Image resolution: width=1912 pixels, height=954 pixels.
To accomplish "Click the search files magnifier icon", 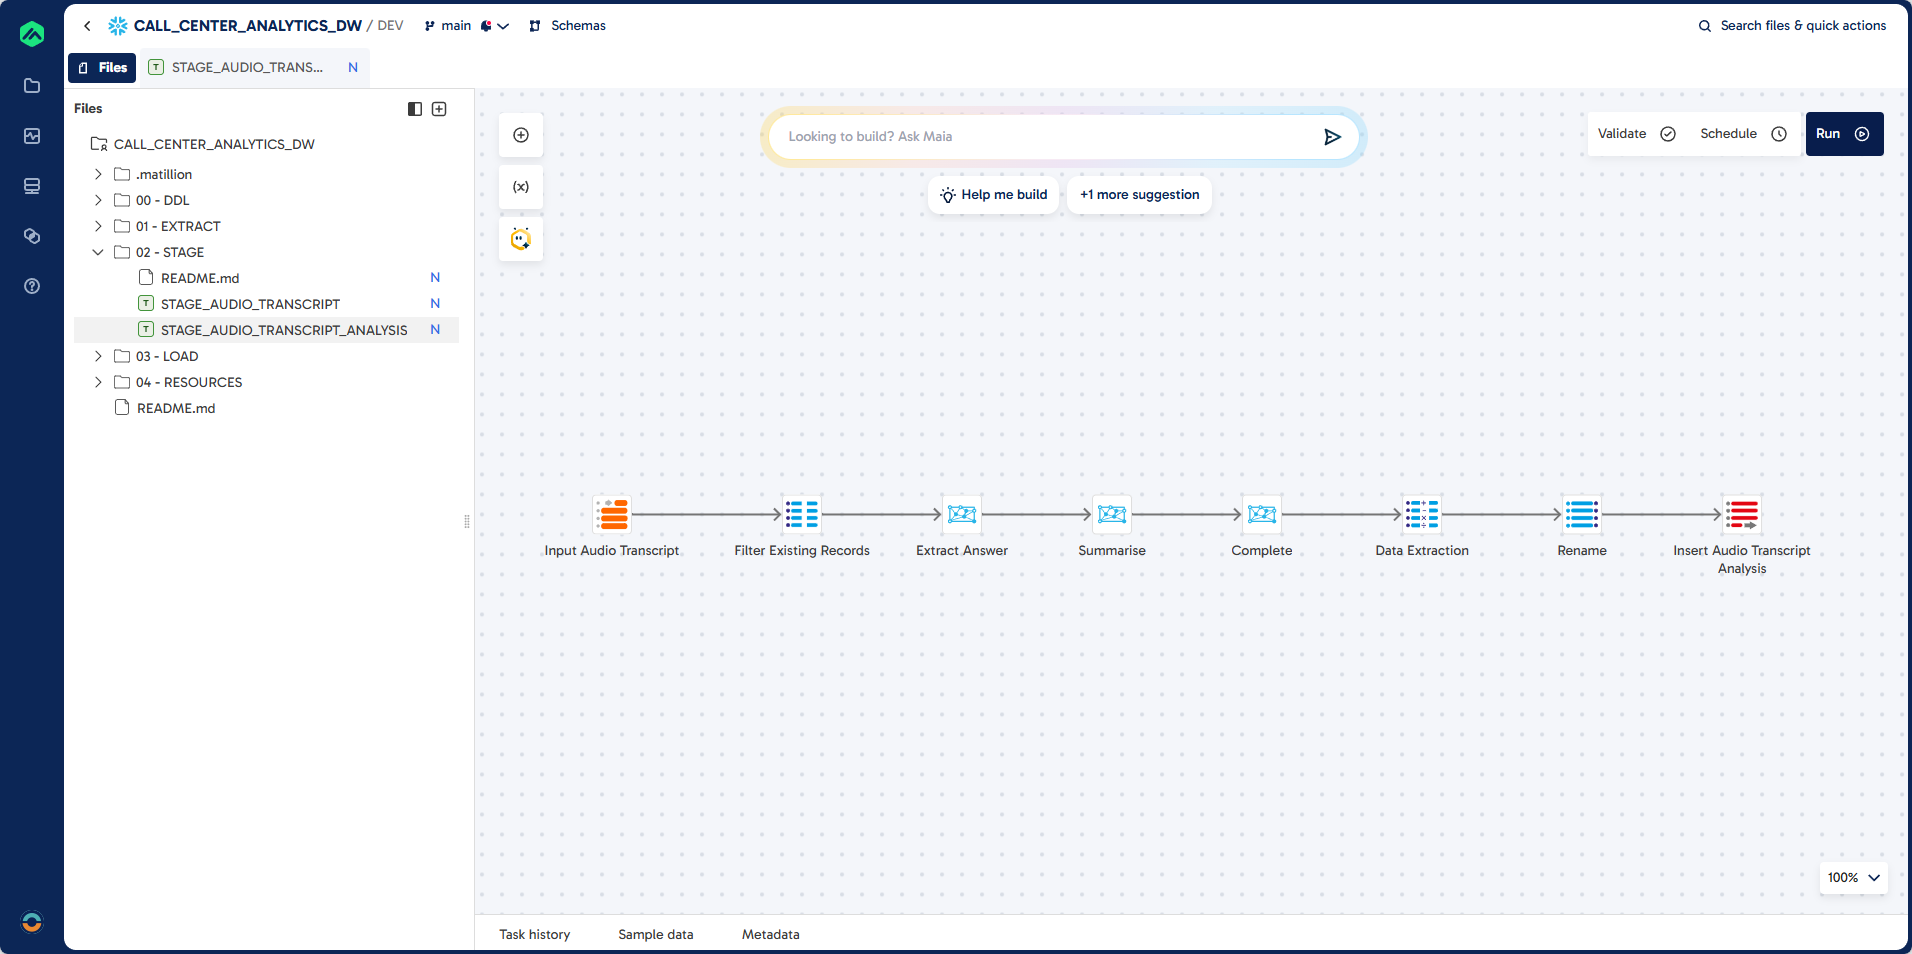I will tap(1703, 25).
